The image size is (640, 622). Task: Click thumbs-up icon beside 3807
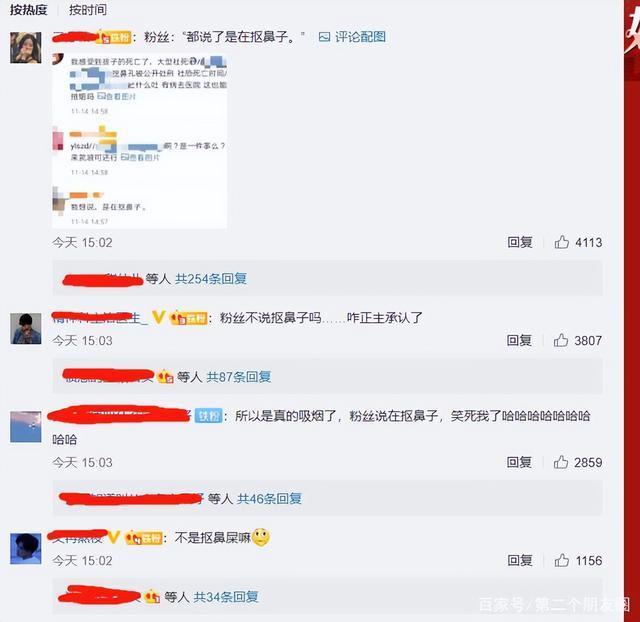[x=561, y=340]
